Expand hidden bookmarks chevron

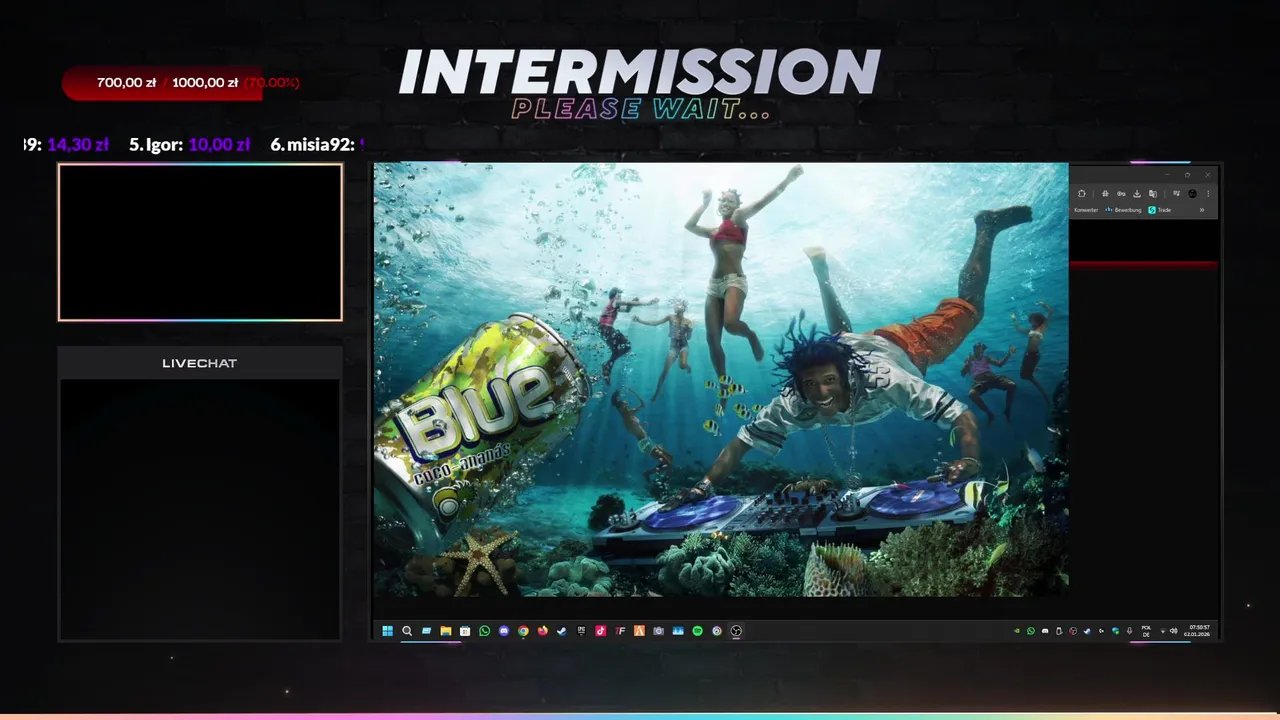(x=1202, y=210)
